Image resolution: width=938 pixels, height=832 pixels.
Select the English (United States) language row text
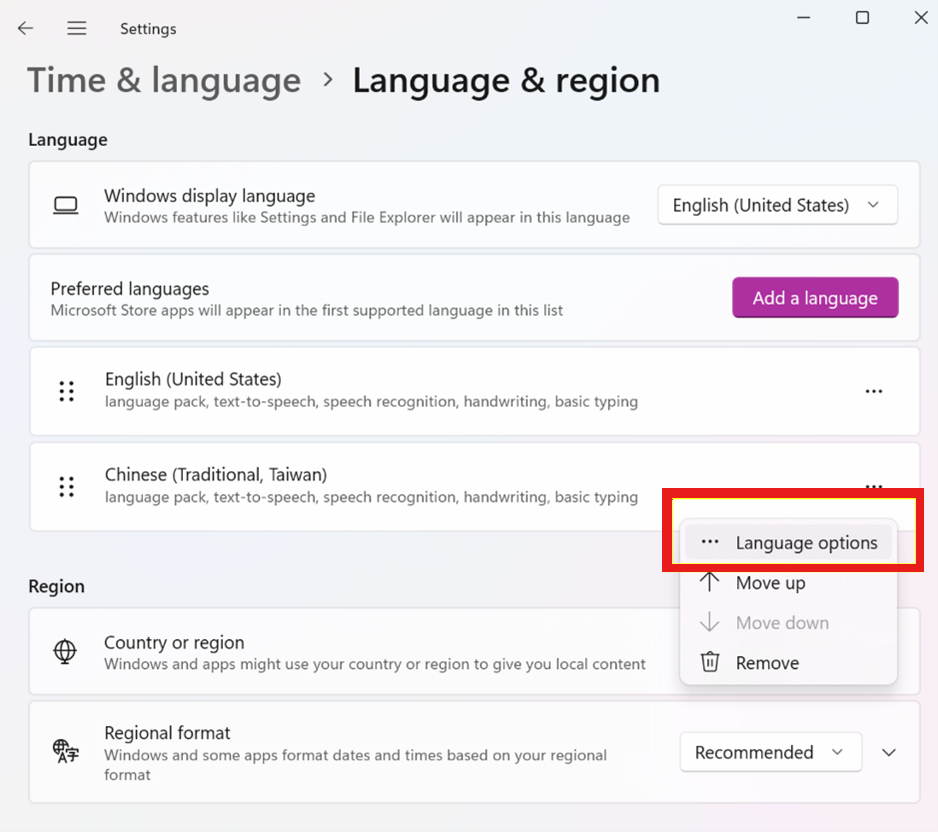193,379
